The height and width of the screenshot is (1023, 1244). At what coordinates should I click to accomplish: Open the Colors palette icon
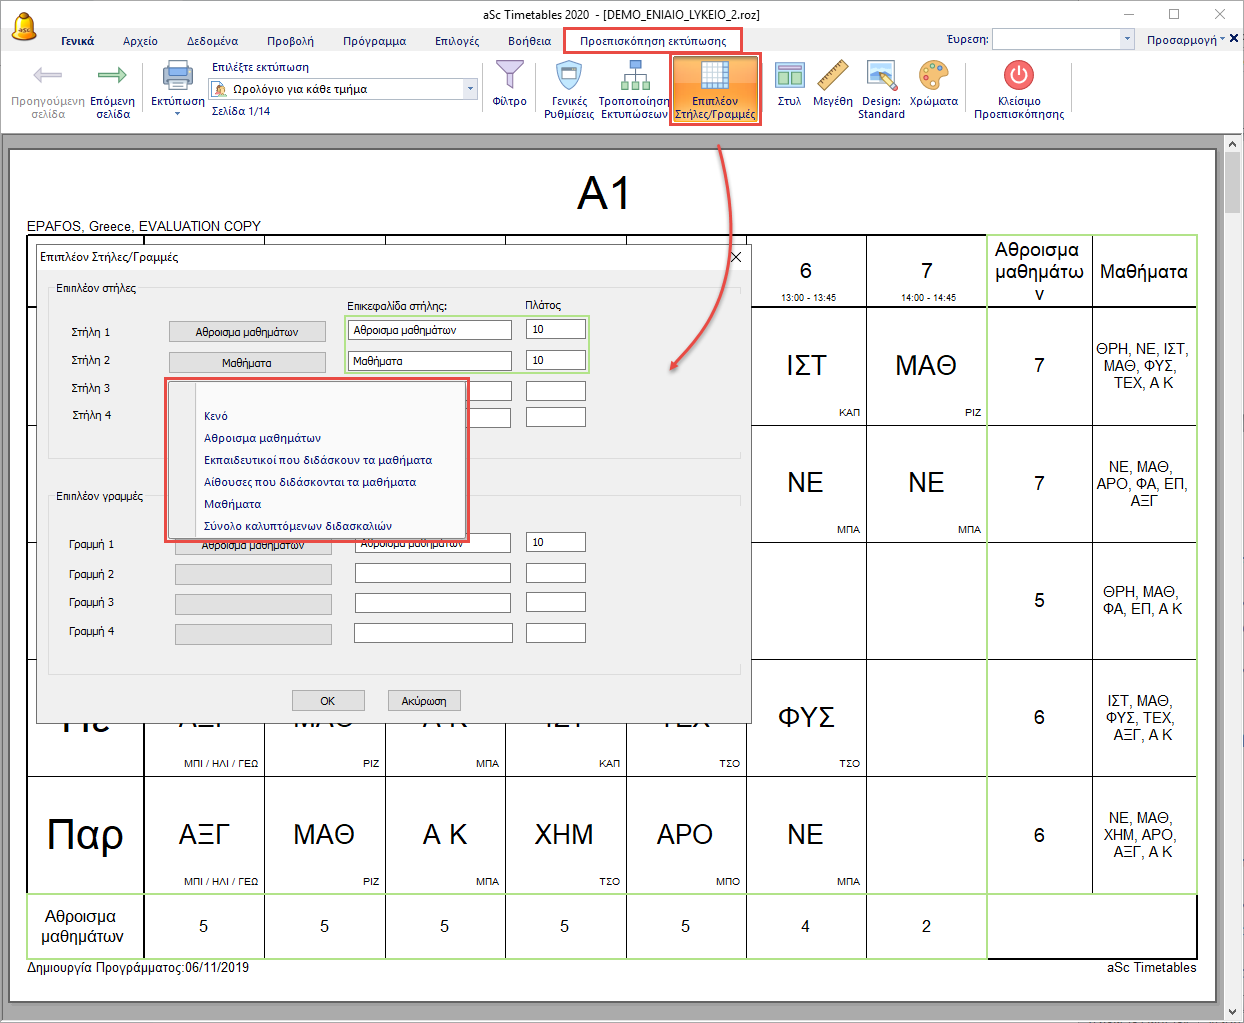(933, 75)
